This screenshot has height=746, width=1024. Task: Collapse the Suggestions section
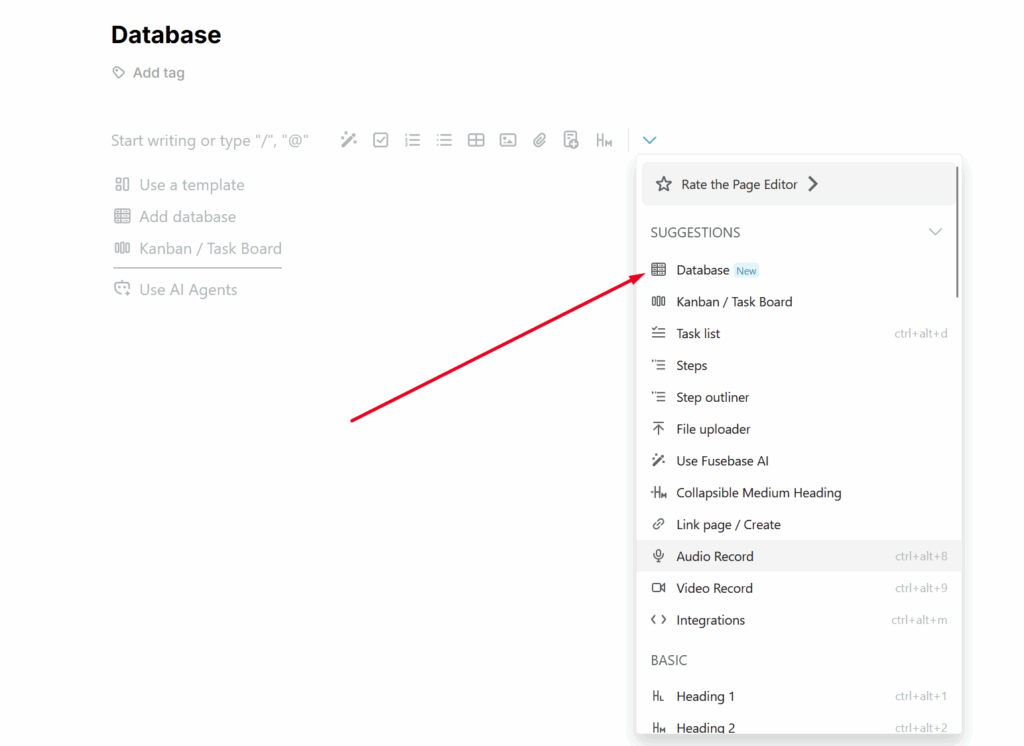935,232
